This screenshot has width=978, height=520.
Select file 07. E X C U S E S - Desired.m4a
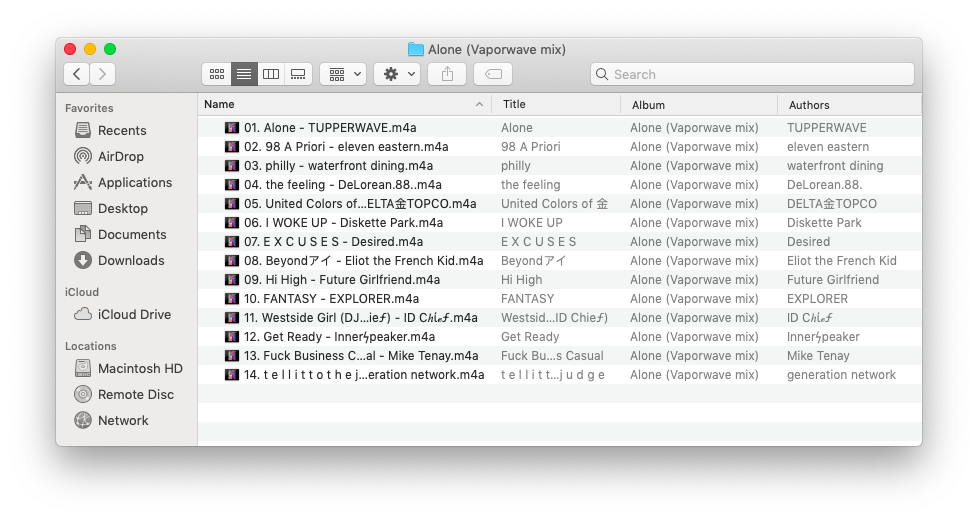(333, 242)
